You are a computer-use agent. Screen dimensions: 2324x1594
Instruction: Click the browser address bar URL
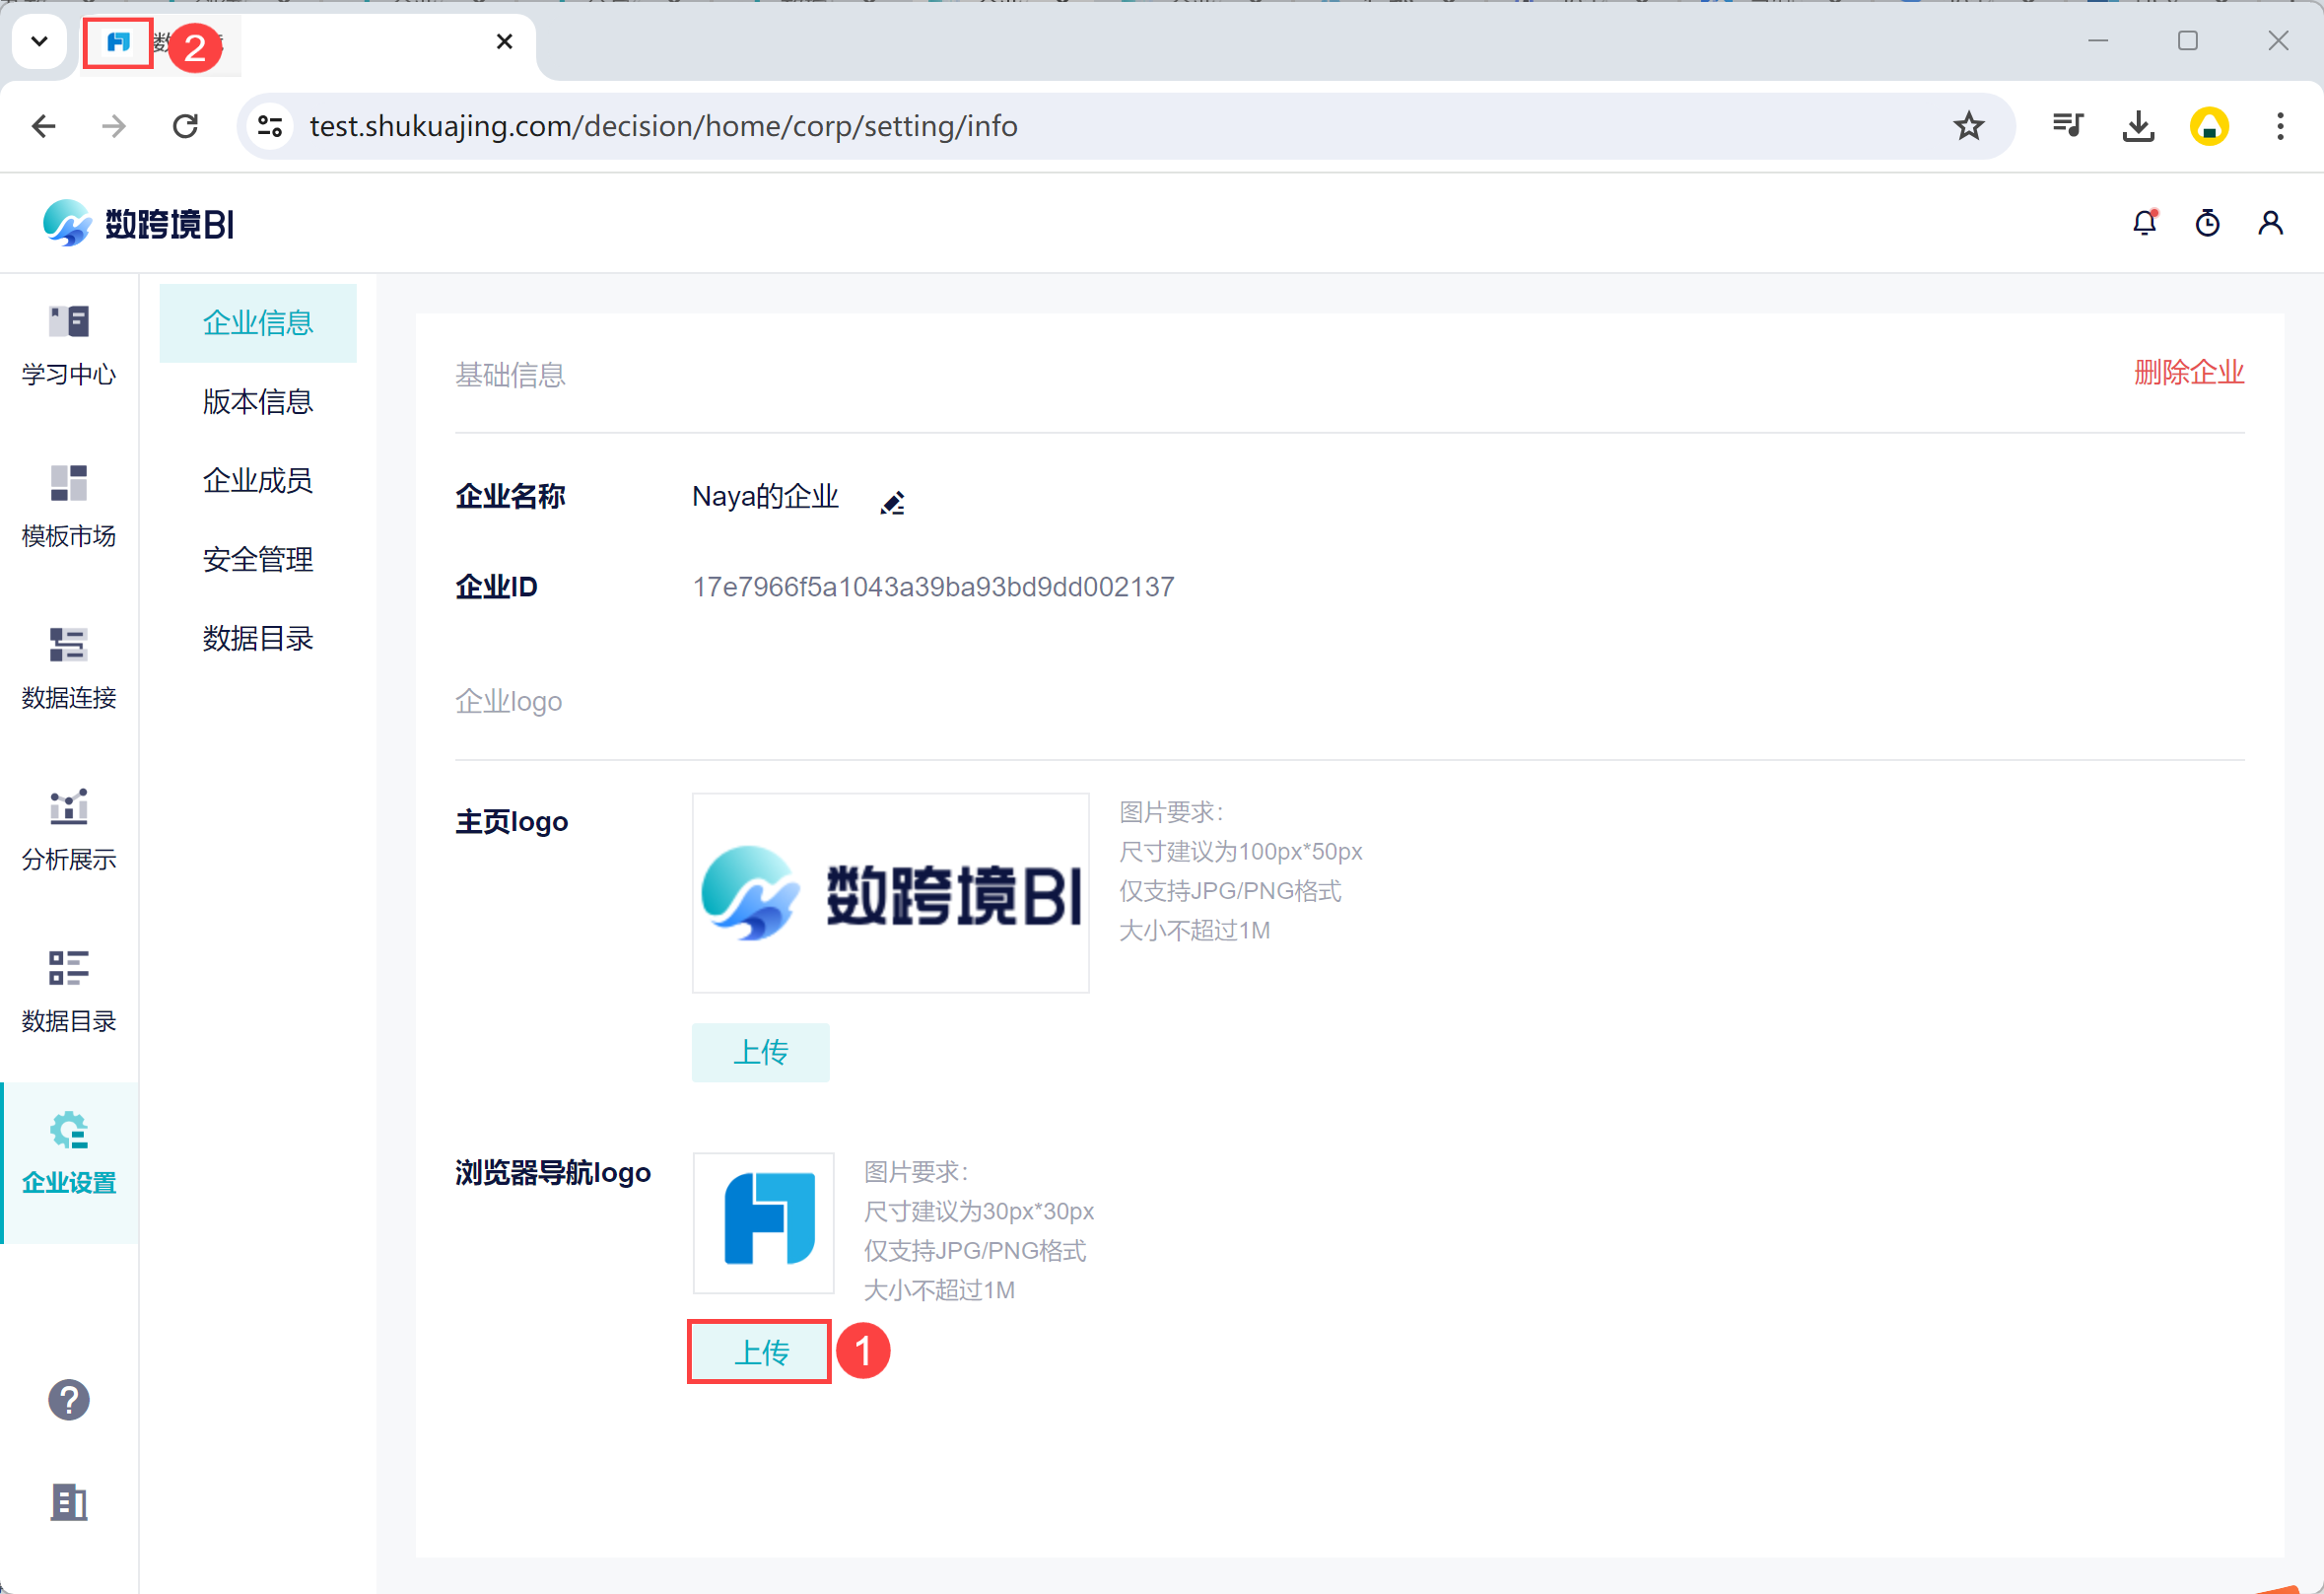[x=663, y=126]
